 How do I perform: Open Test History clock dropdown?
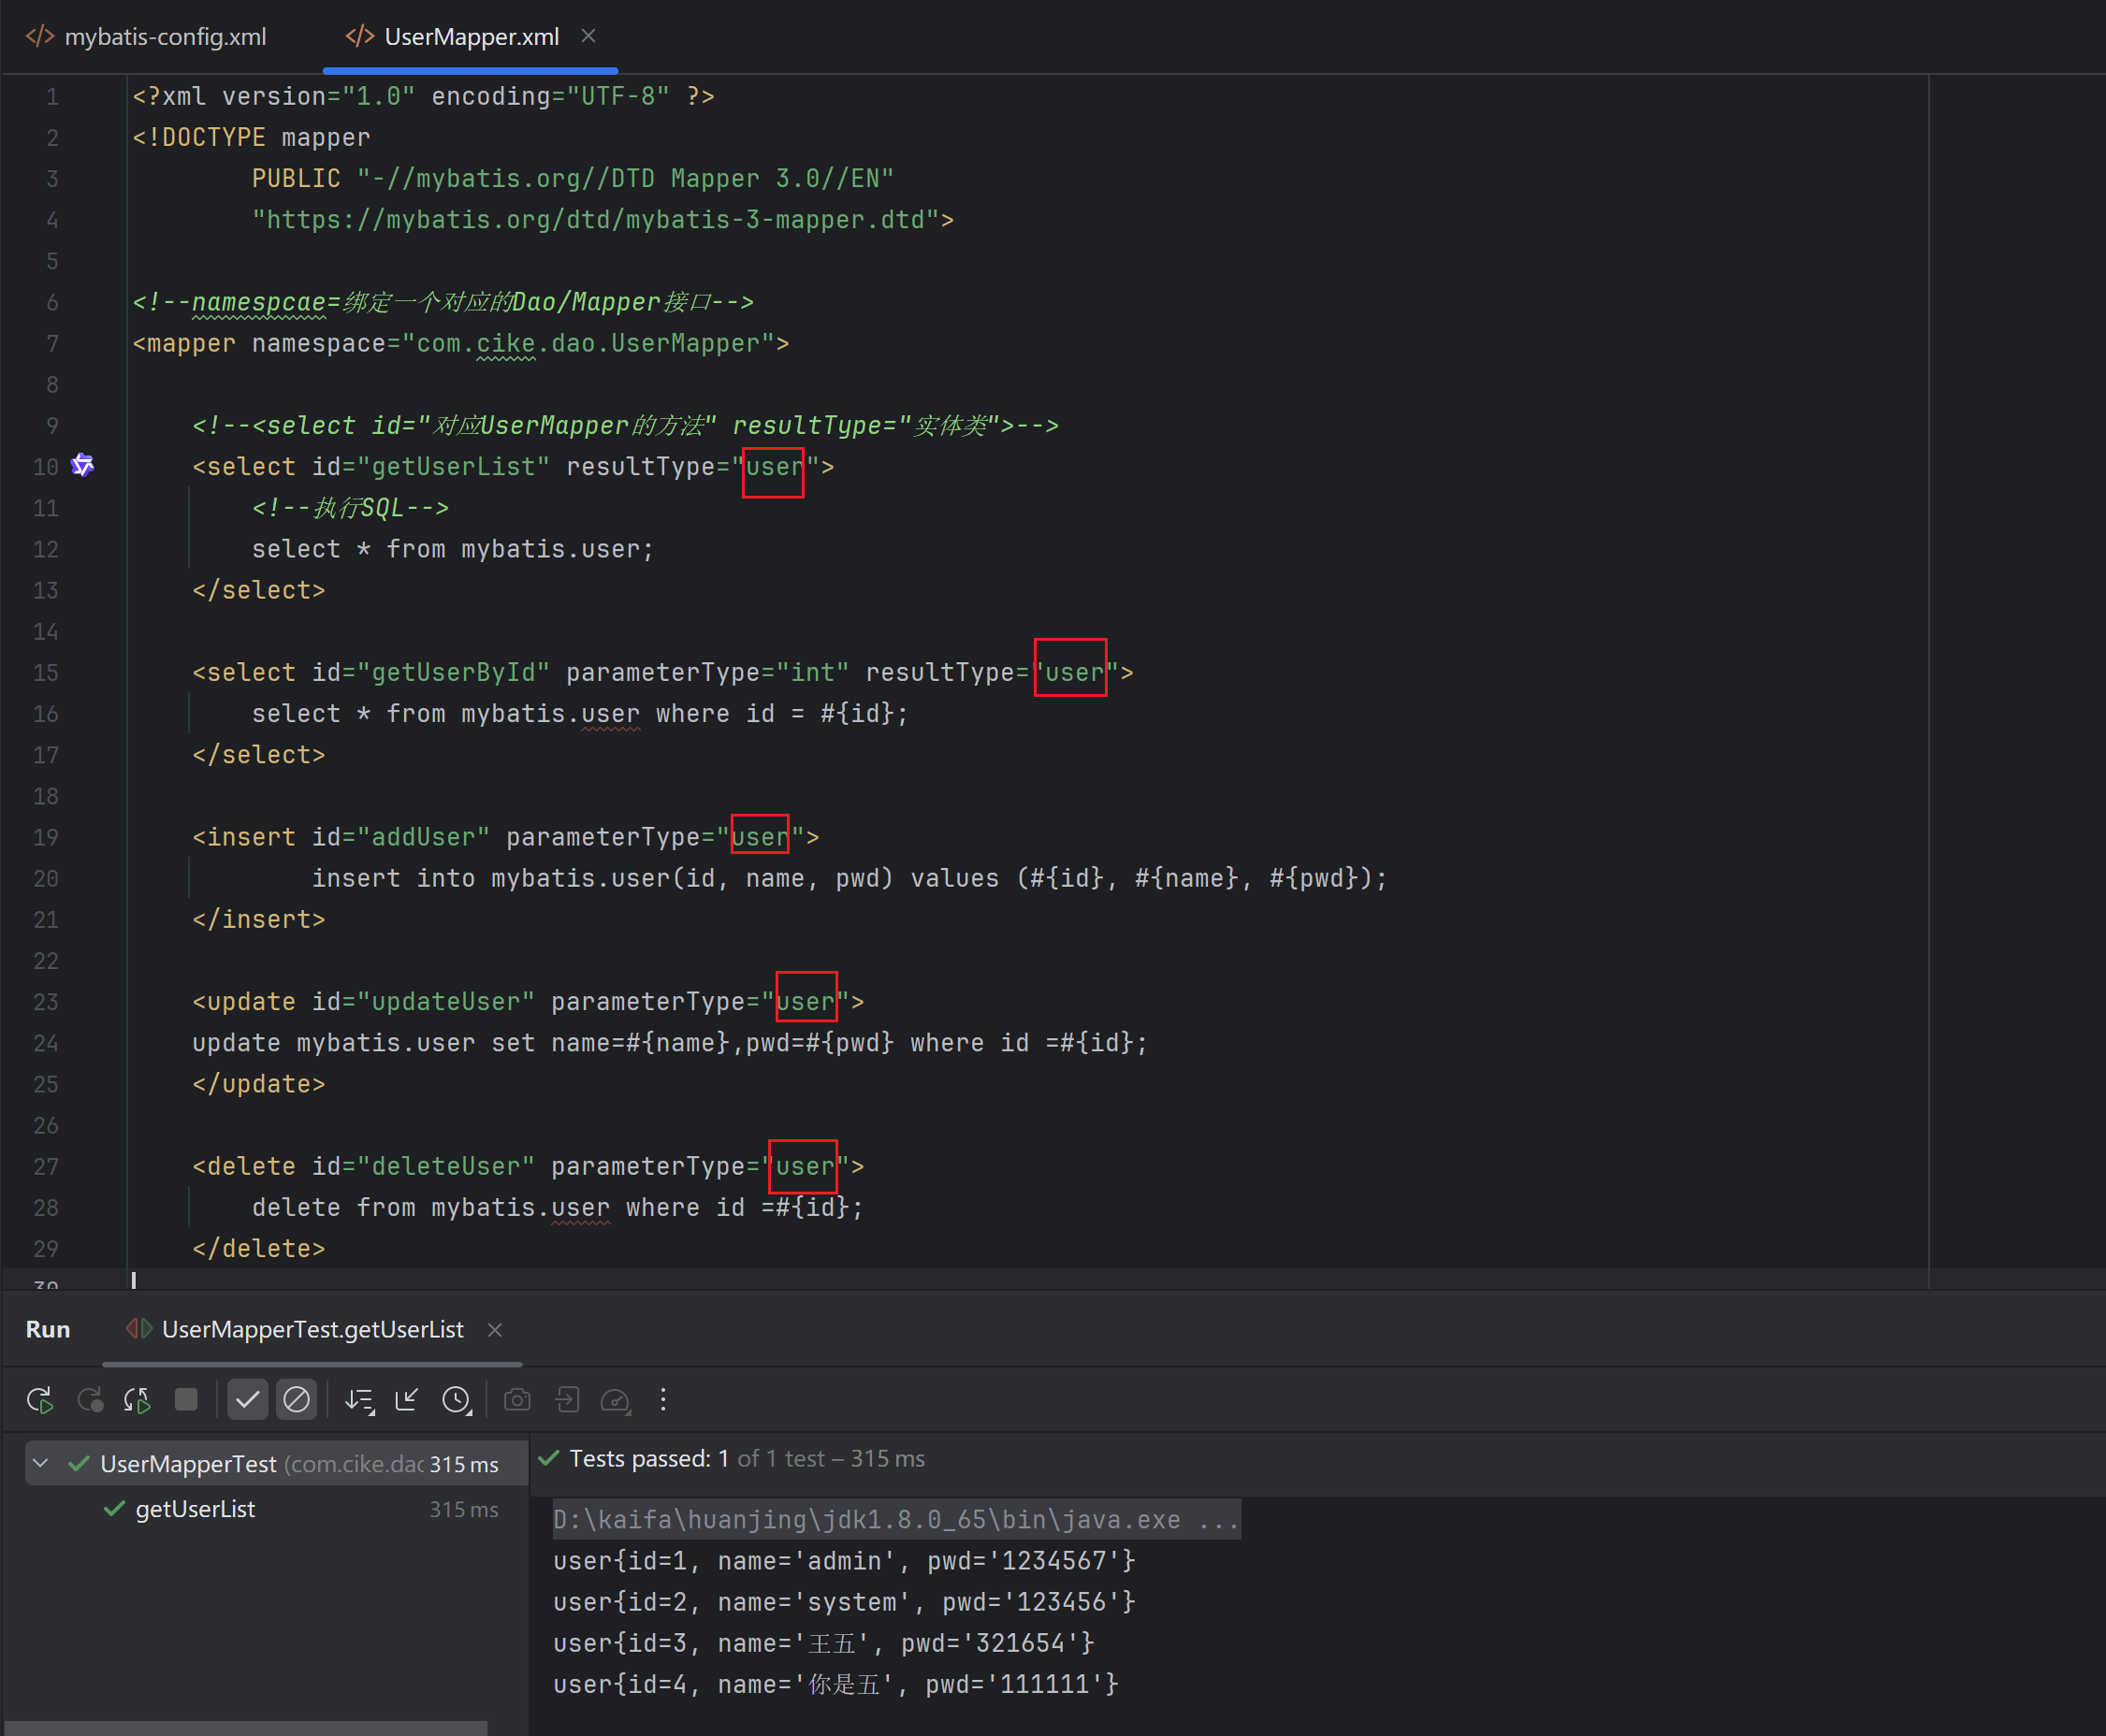[x=457, y=1400]
